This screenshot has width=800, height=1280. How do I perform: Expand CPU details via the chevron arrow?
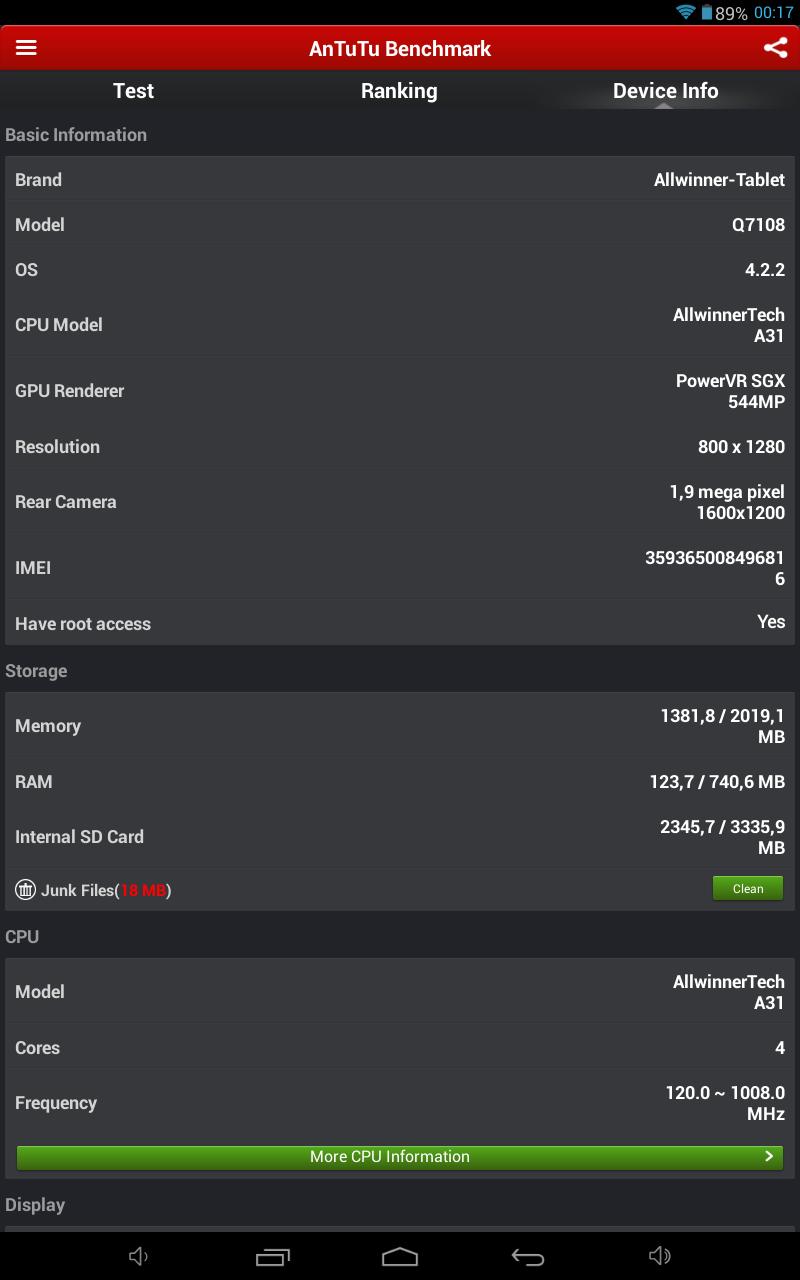click(x=769, y=1156)
